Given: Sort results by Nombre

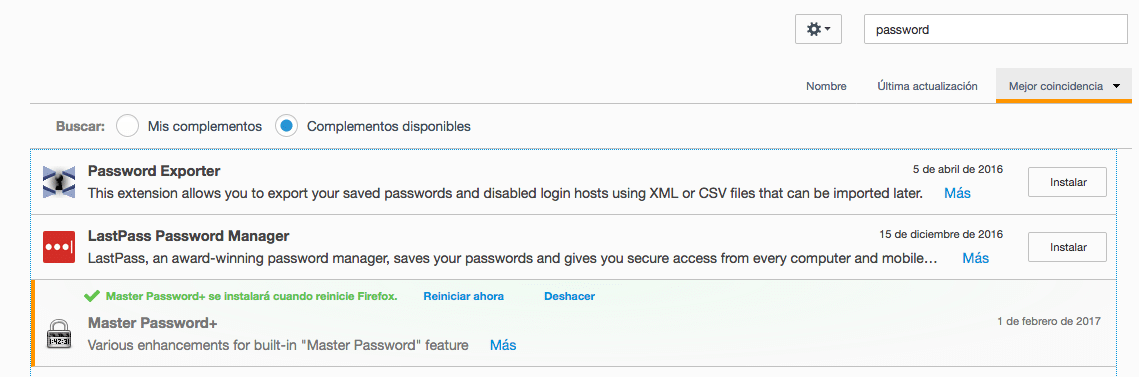Looking at the screenshot, I should click(x=826, y=86).
